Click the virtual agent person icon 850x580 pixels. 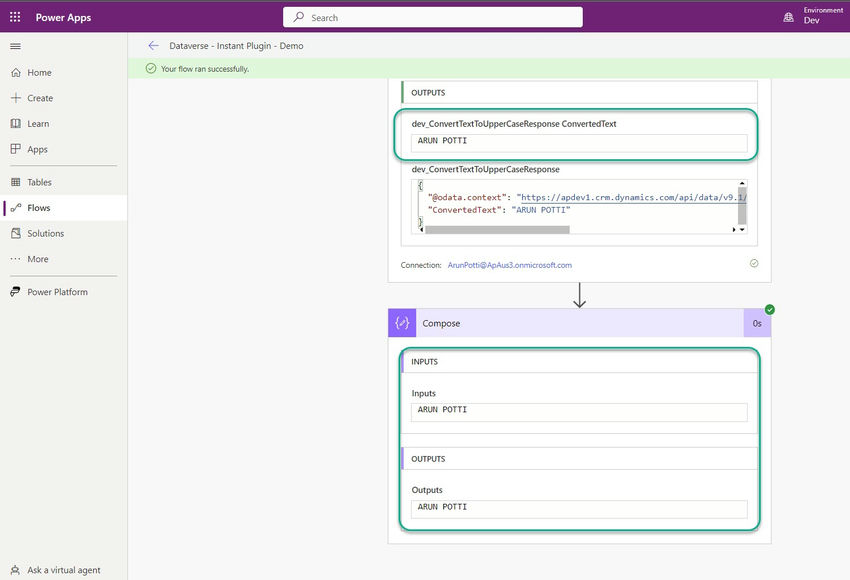15,570
